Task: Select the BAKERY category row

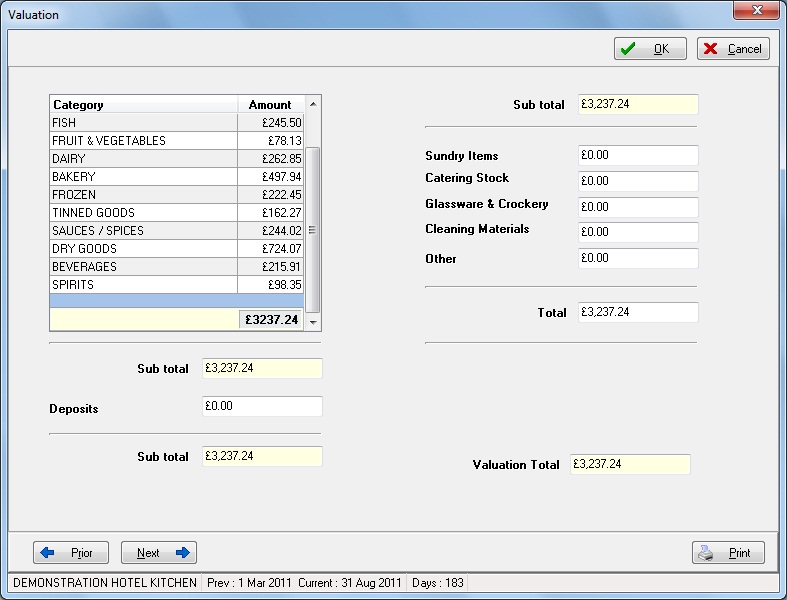Action: tap(177, 177)
